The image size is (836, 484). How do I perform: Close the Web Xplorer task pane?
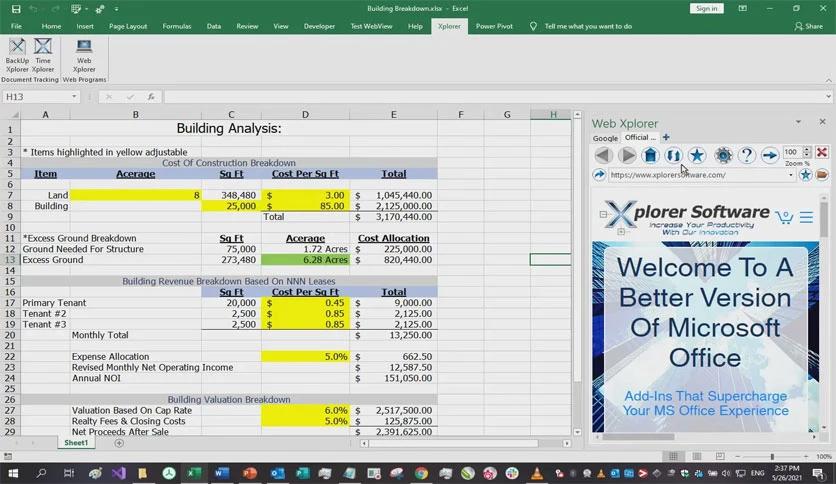point(822,122)
